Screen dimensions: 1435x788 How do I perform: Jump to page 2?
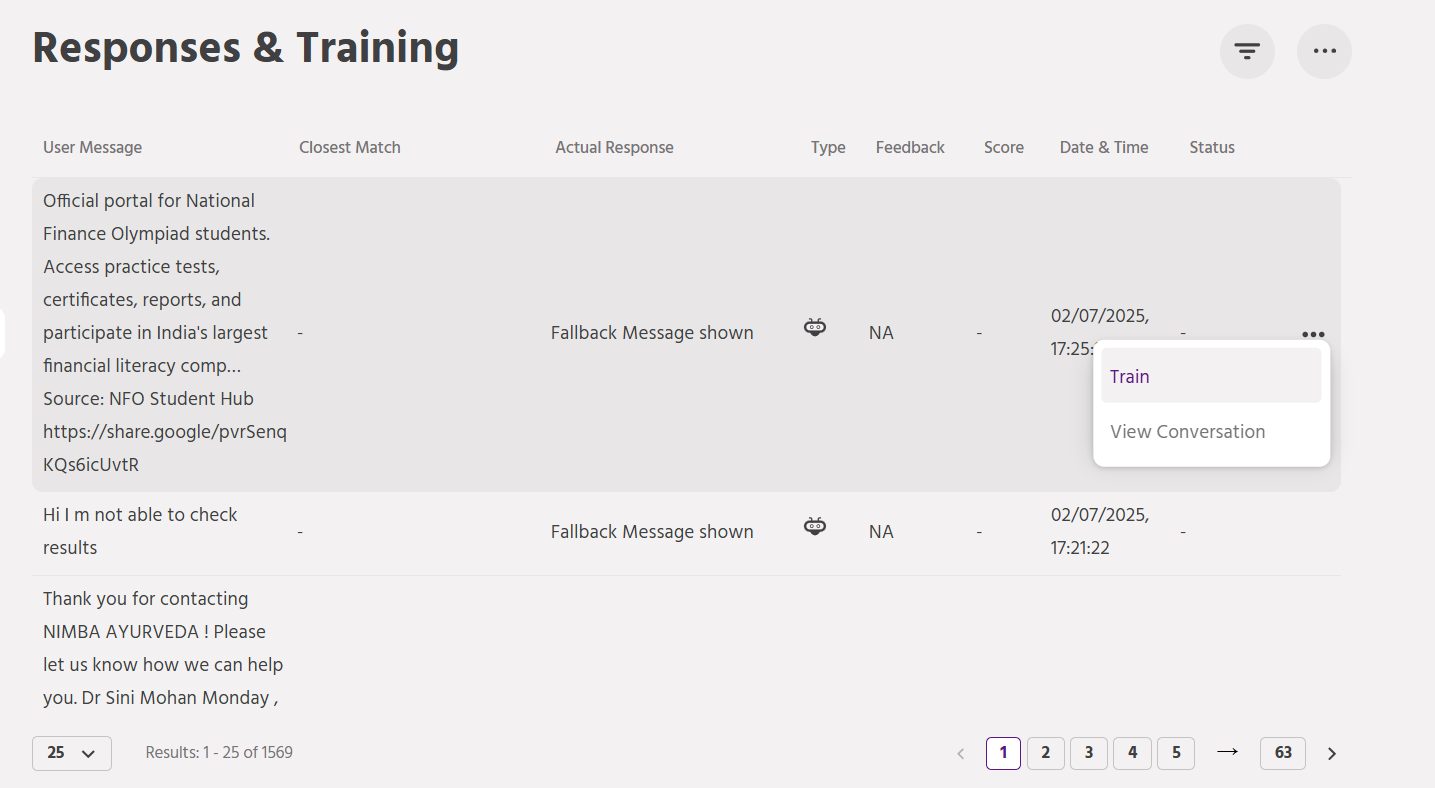point(1045,753)
